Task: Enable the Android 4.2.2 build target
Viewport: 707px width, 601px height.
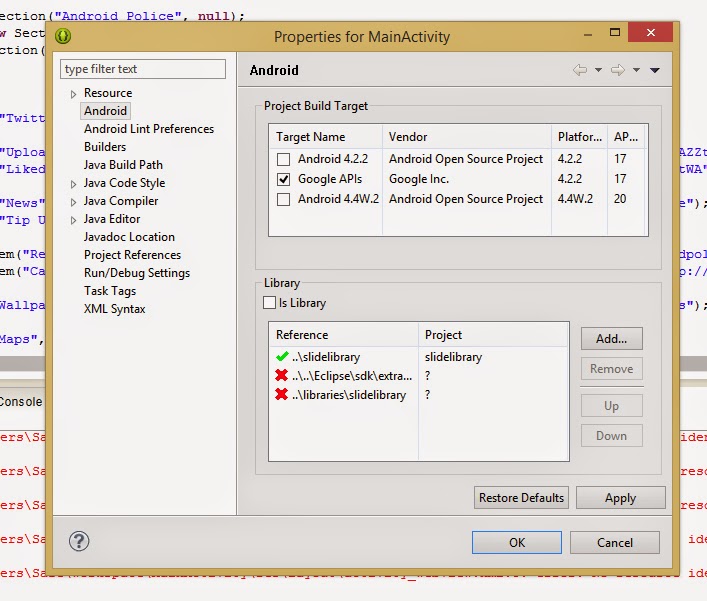Action: pos(284,159)
